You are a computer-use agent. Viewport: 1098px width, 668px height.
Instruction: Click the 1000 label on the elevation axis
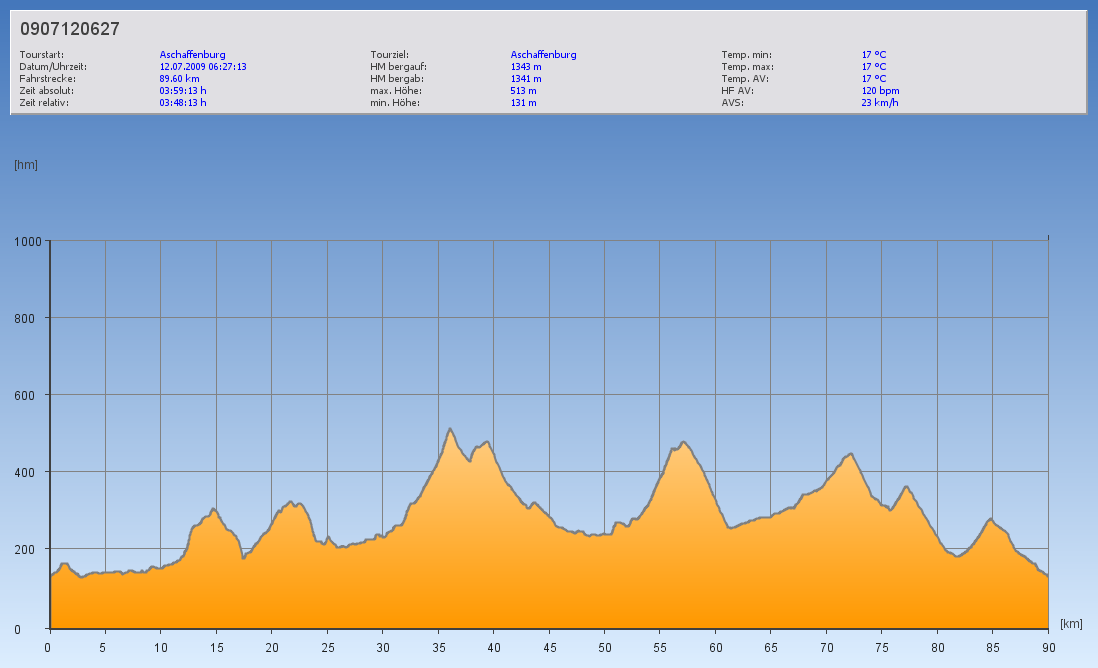[x=28, y=241]
